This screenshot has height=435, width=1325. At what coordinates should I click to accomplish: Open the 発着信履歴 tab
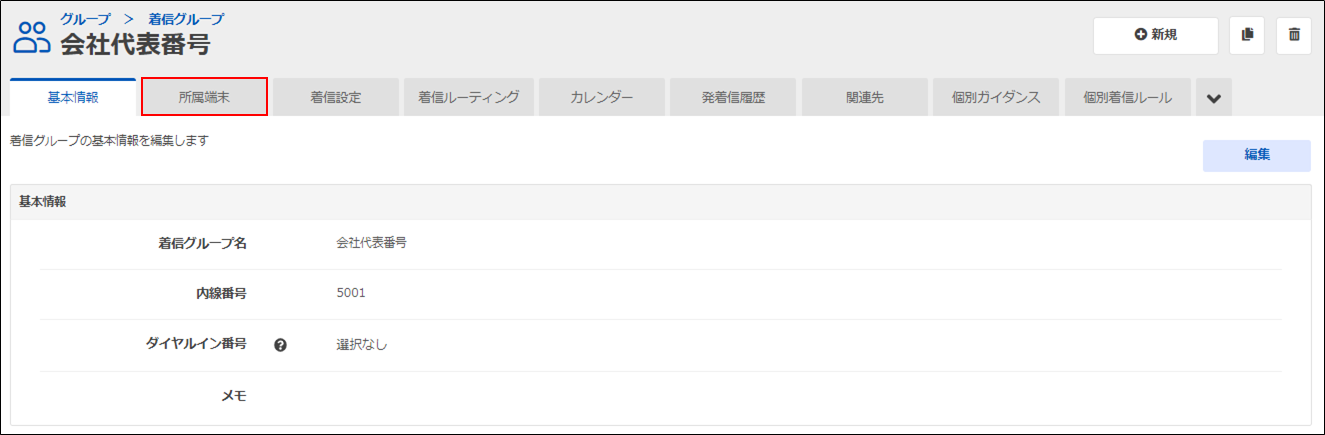coord(733,98)
